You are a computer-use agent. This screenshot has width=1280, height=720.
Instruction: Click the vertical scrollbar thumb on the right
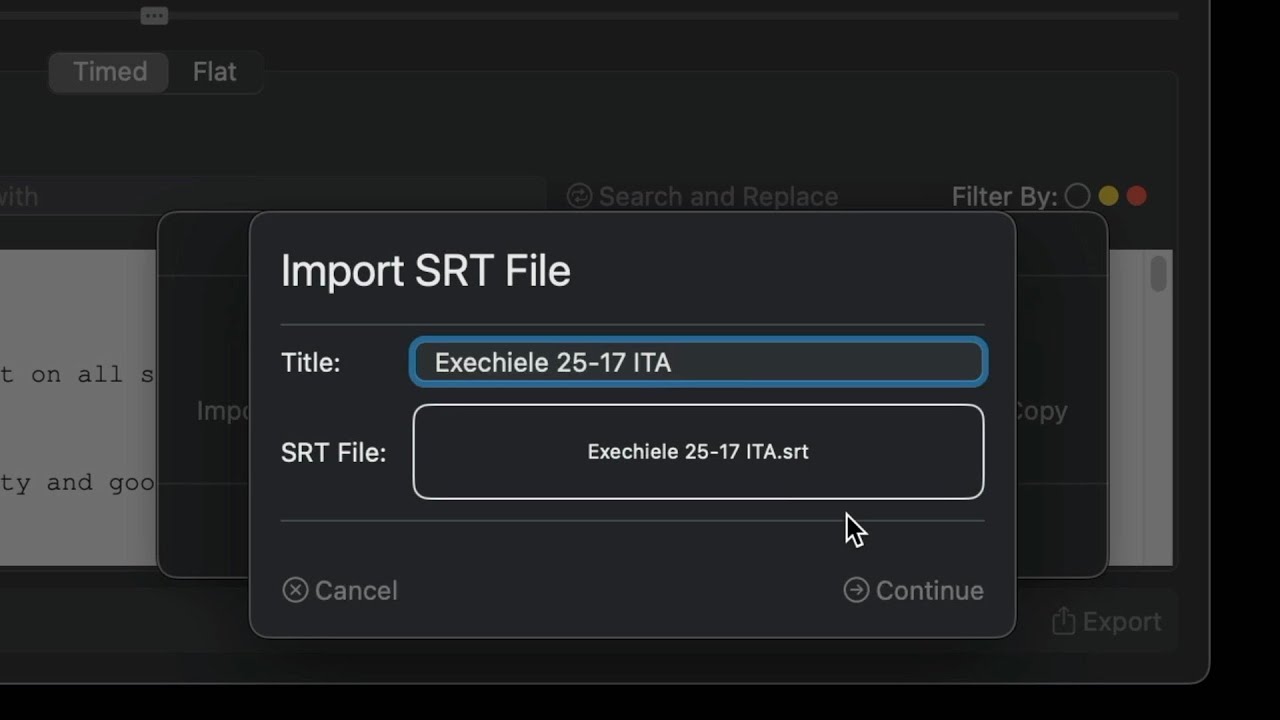(1158, 275)
